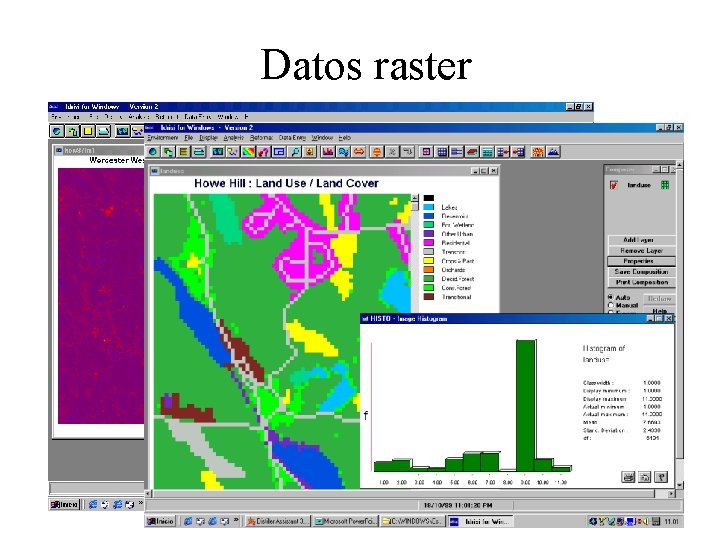Toggle the landuse layer visibility checkmark

tap(614, 185)
